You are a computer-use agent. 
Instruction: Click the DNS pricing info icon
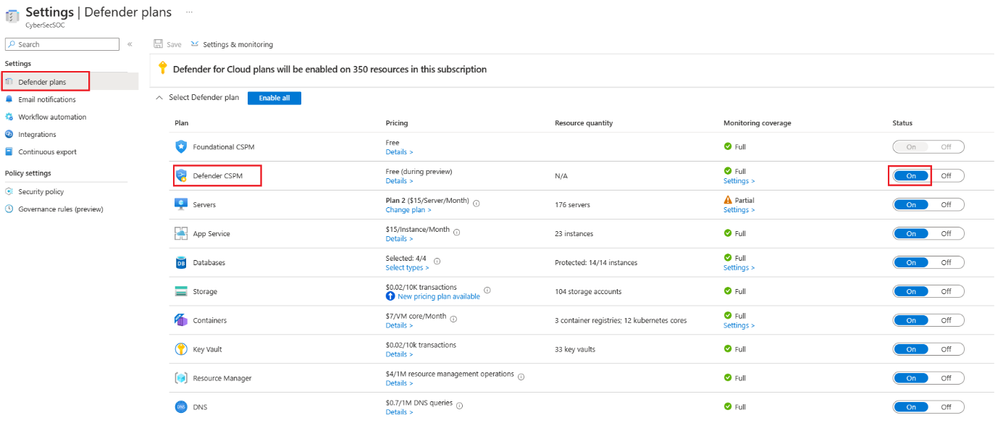[459, 406]
